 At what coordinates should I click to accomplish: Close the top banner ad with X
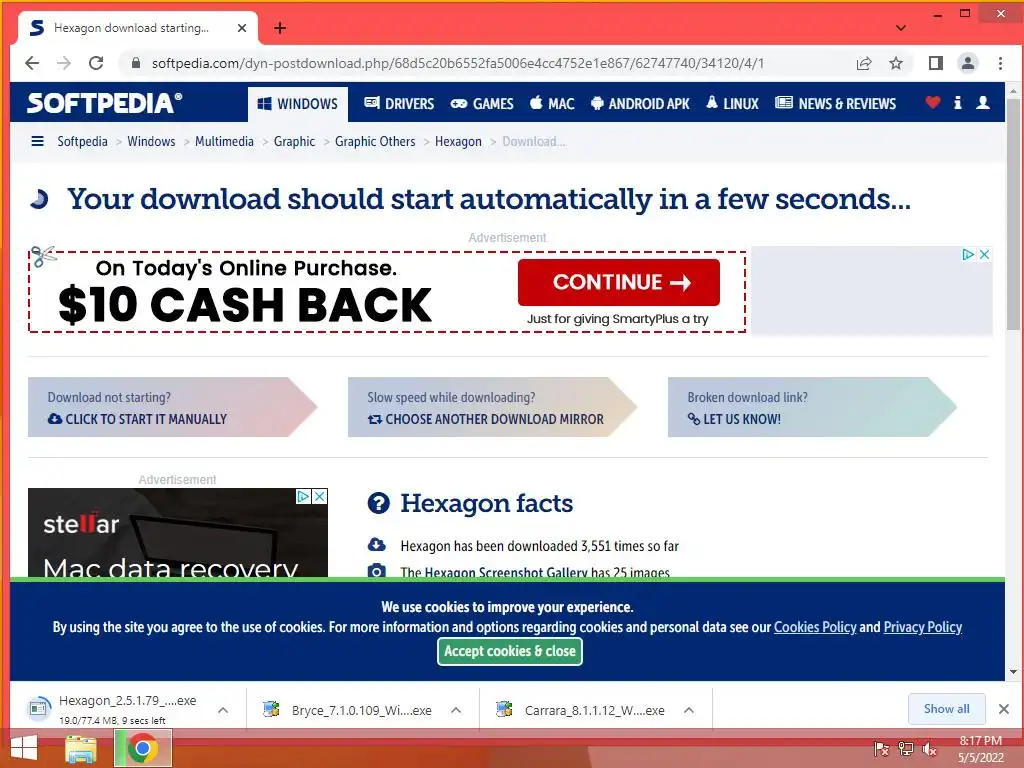coord(984,254)
